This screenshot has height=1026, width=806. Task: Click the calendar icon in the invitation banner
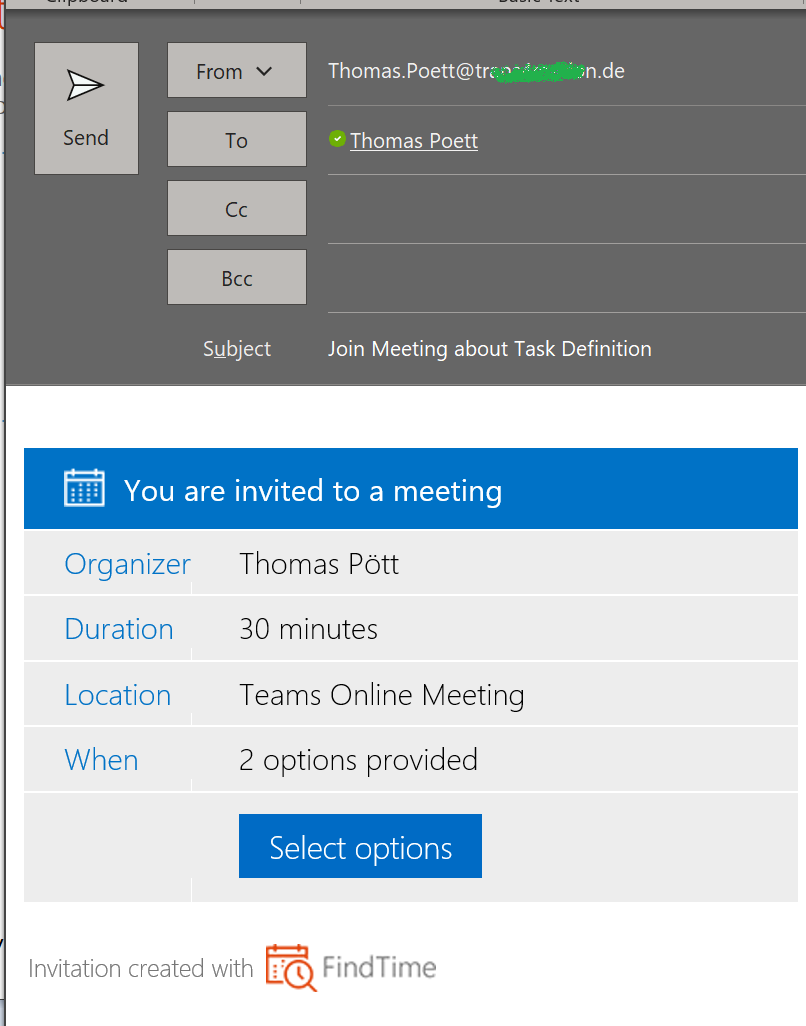click(x=85, y=488)
